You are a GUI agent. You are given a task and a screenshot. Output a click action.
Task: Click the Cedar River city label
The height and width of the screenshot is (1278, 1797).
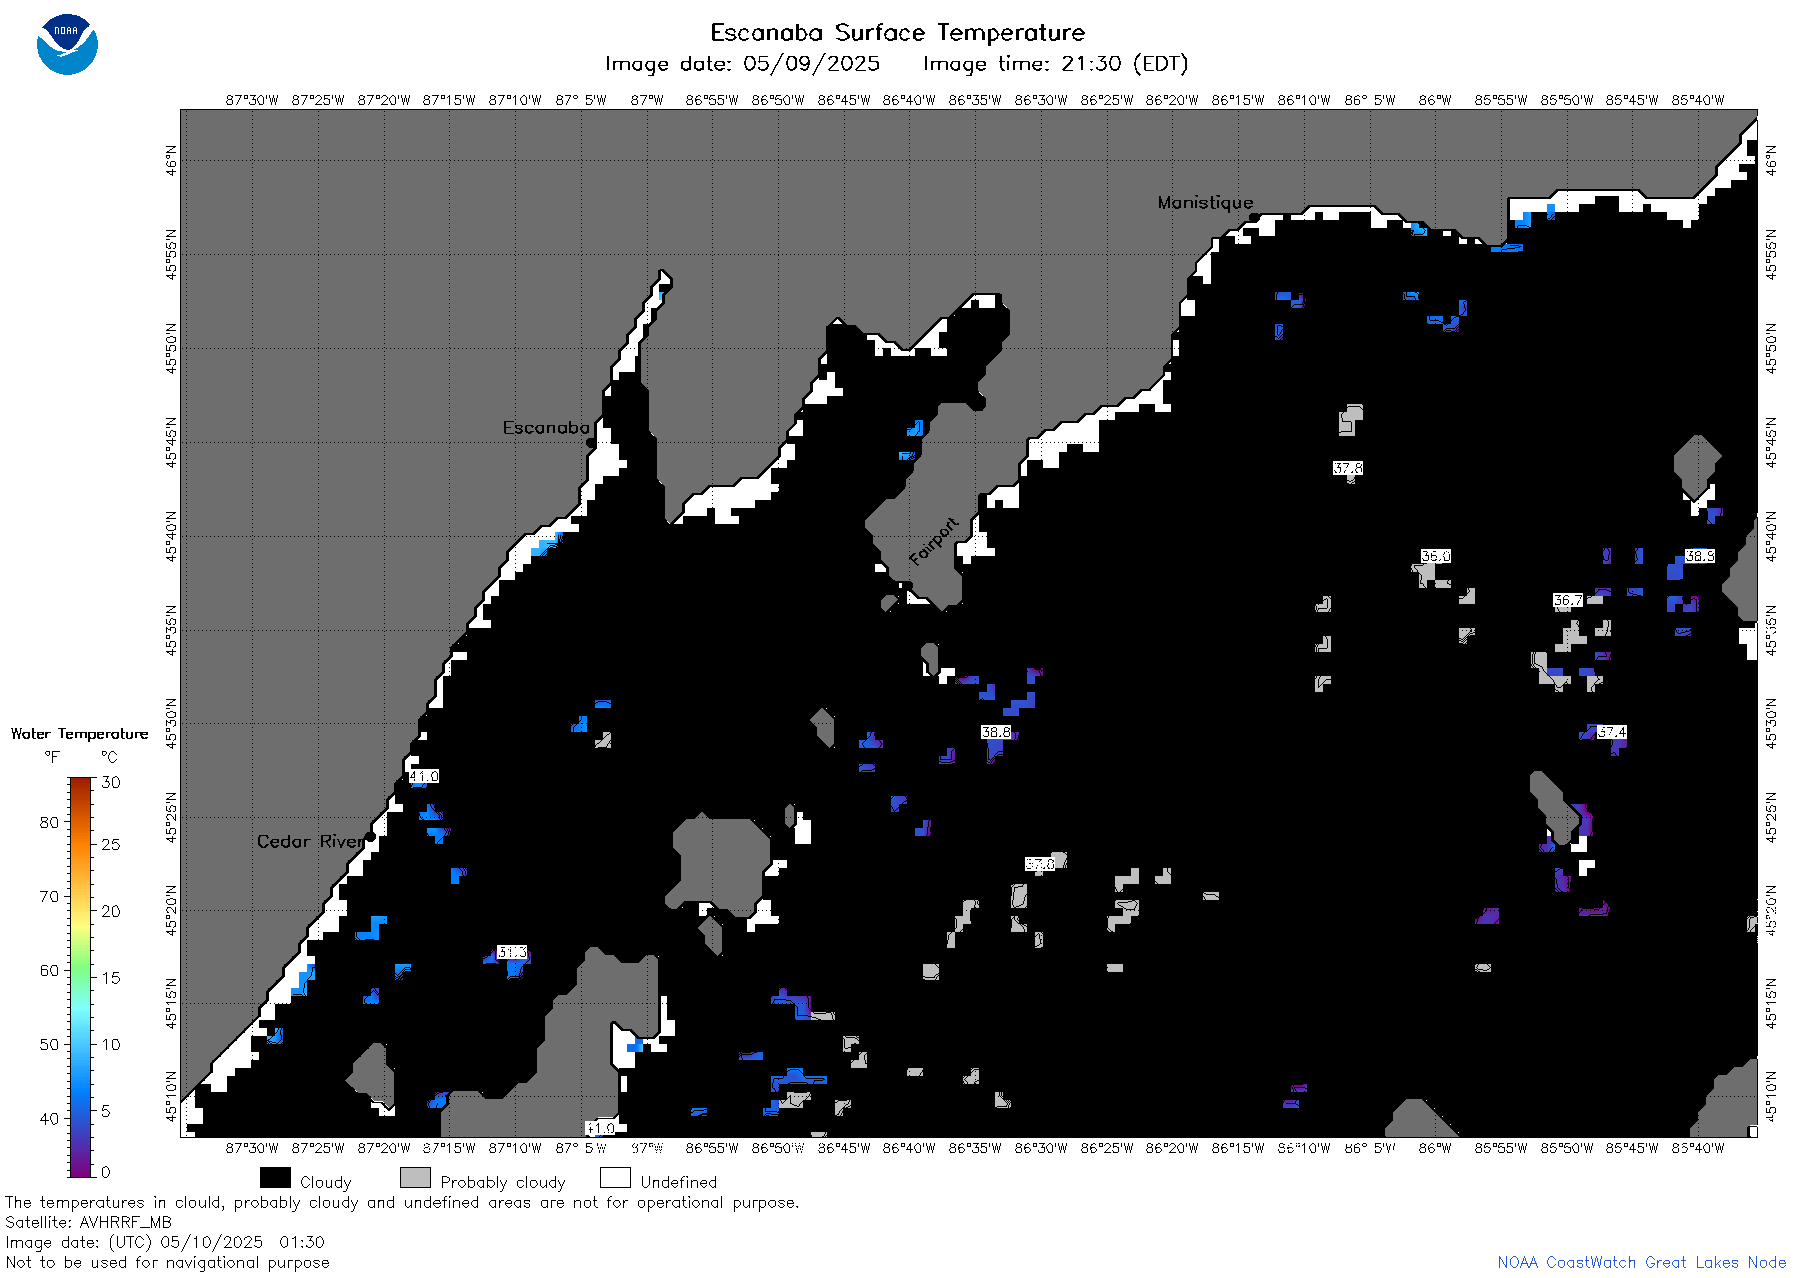[310, 841]
